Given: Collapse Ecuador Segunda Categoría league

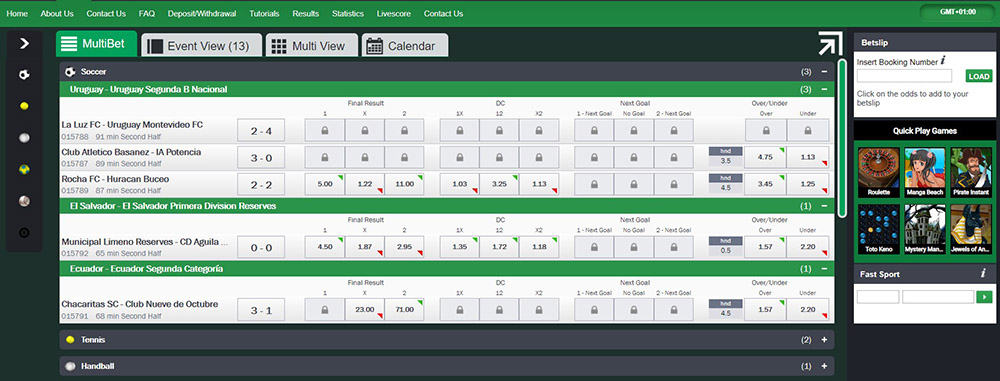Looking at the screenshot, I should click(x=825, y=269).
